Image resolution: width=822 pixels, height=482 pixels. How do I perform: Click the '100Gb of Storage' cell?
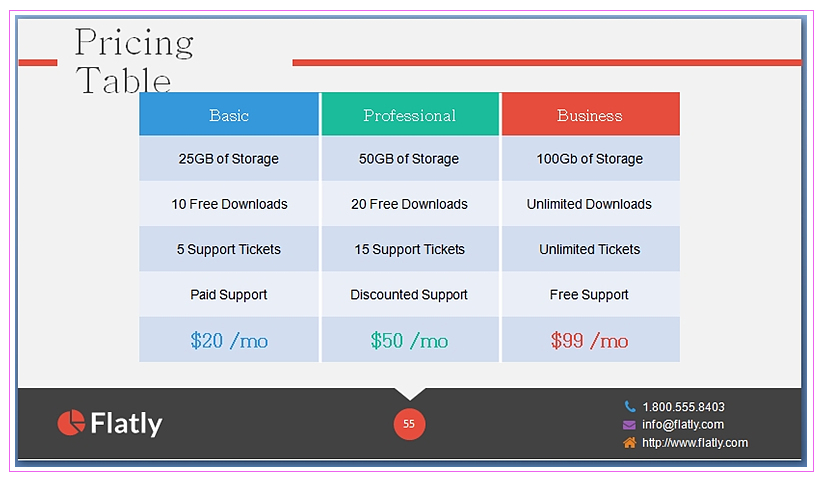(591, 158)
